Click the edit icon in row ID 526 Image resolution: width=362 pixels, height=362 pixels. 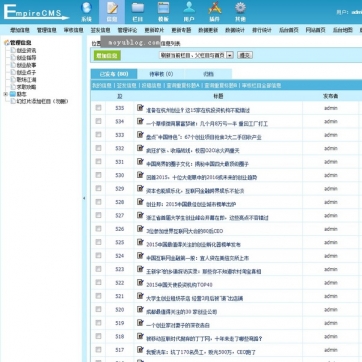click(x=140, y=229)
